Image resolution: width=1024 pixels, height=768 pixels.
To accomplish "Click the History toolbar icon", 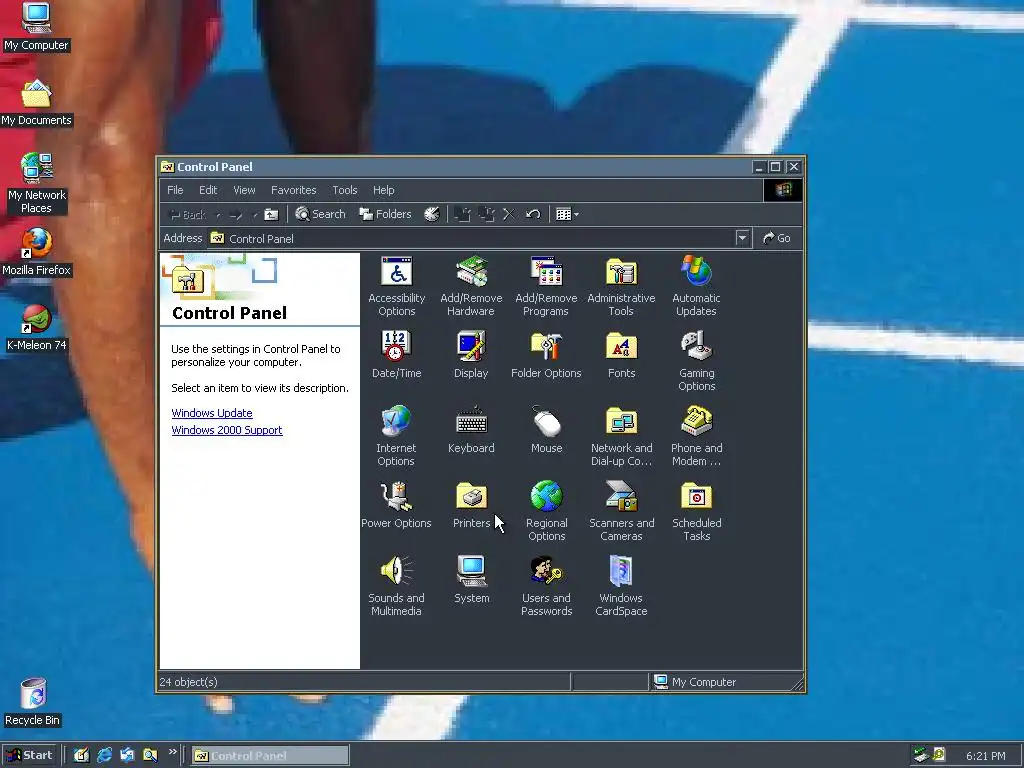I will [432, 214].
